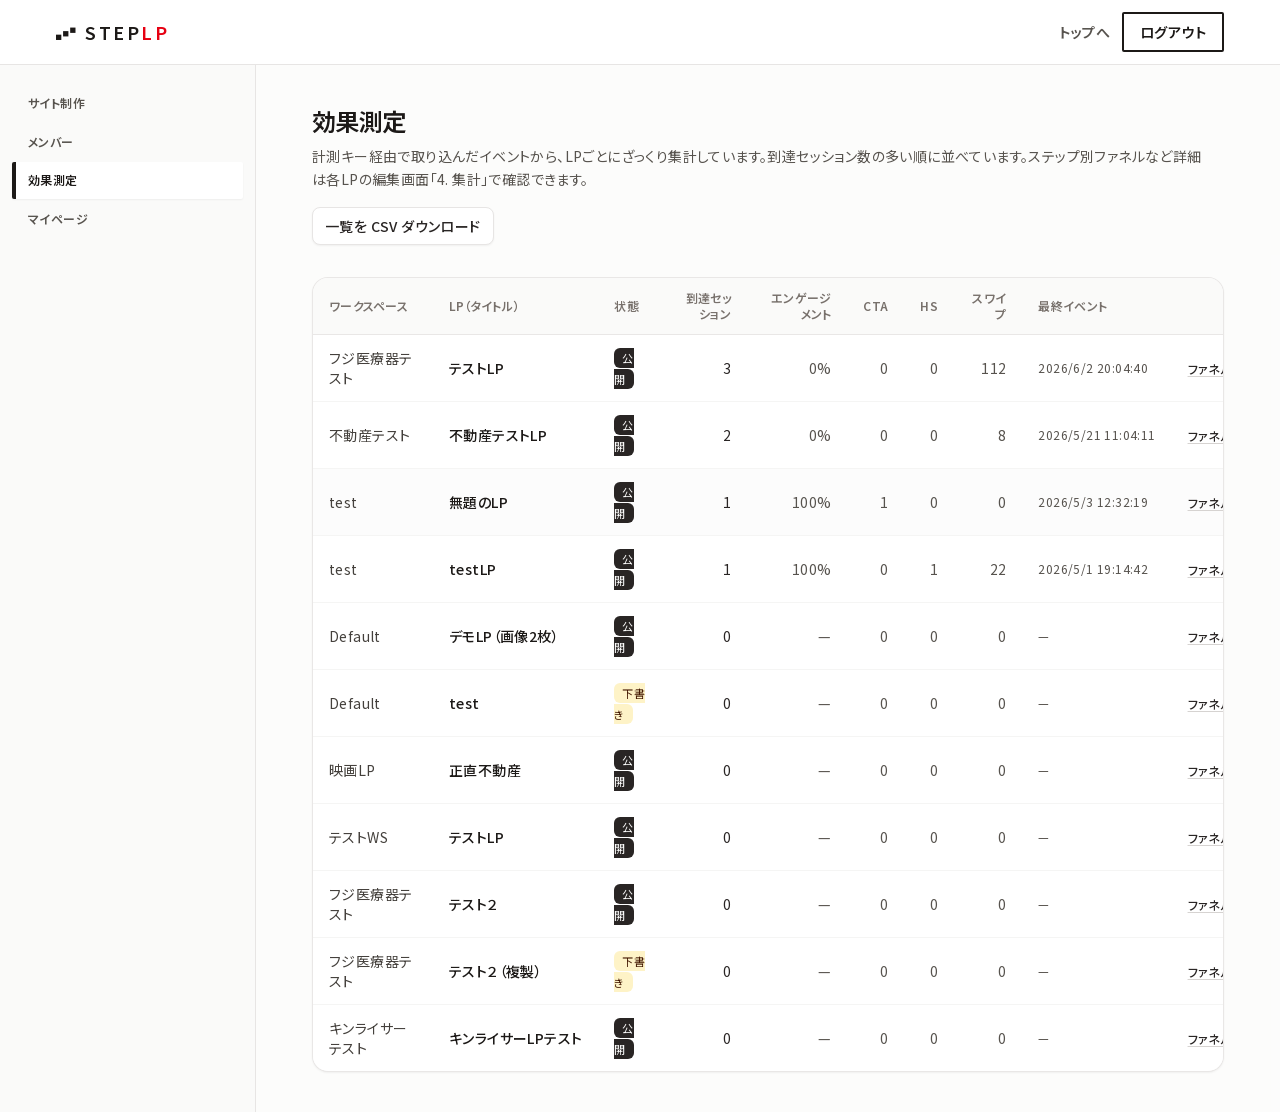Image resolution: width=1280 pixels, height=1112 pixels.
Task: Click 到達セッション column header
Action: click(708, 306)
